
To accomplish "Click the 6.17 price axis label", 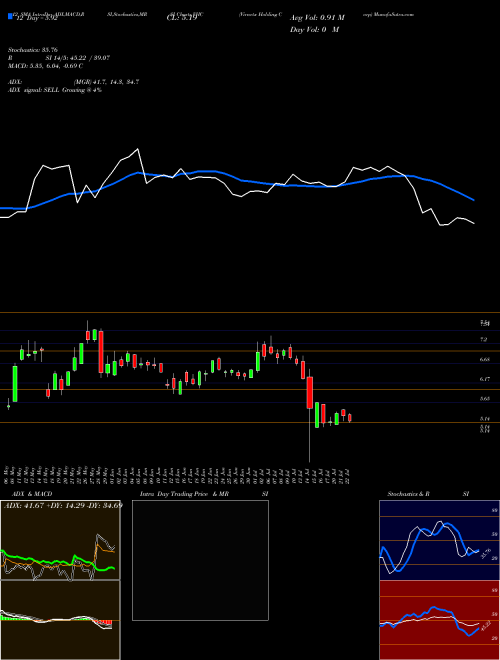I will [x=484, y=379].
